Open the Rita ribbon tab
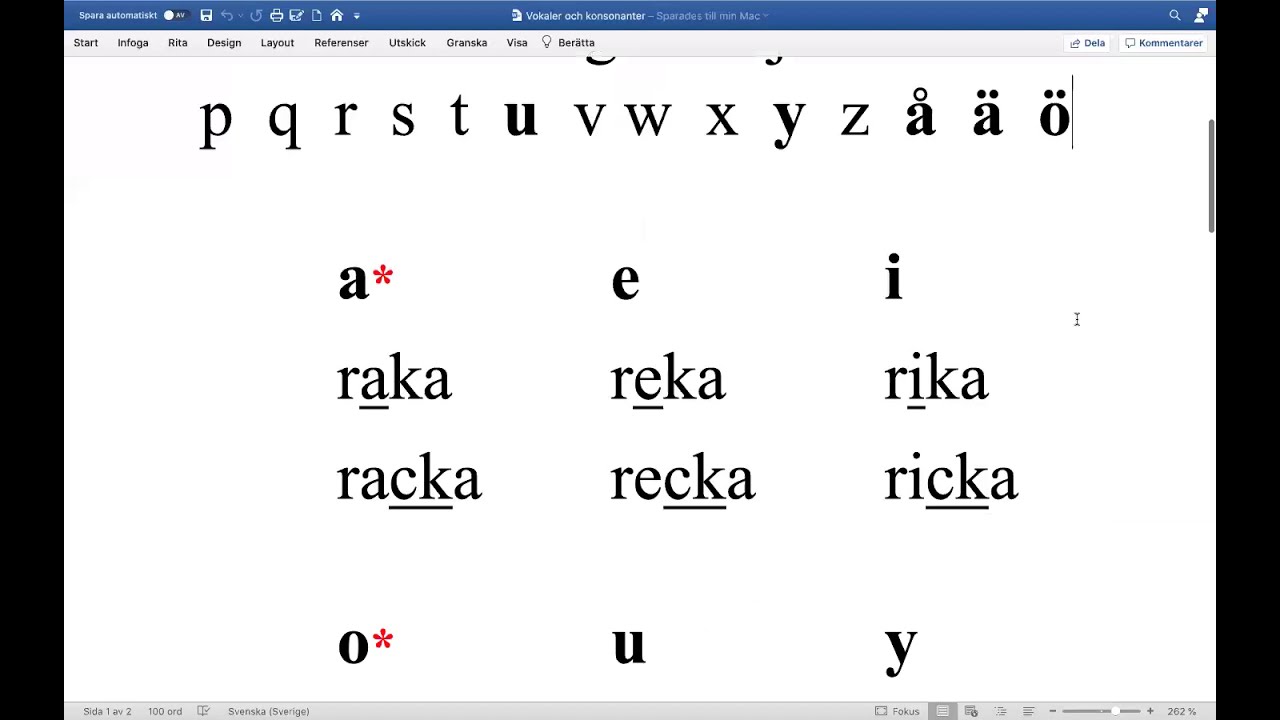The width and height of the screenshot is (1280, 720). tap(178, 43)
